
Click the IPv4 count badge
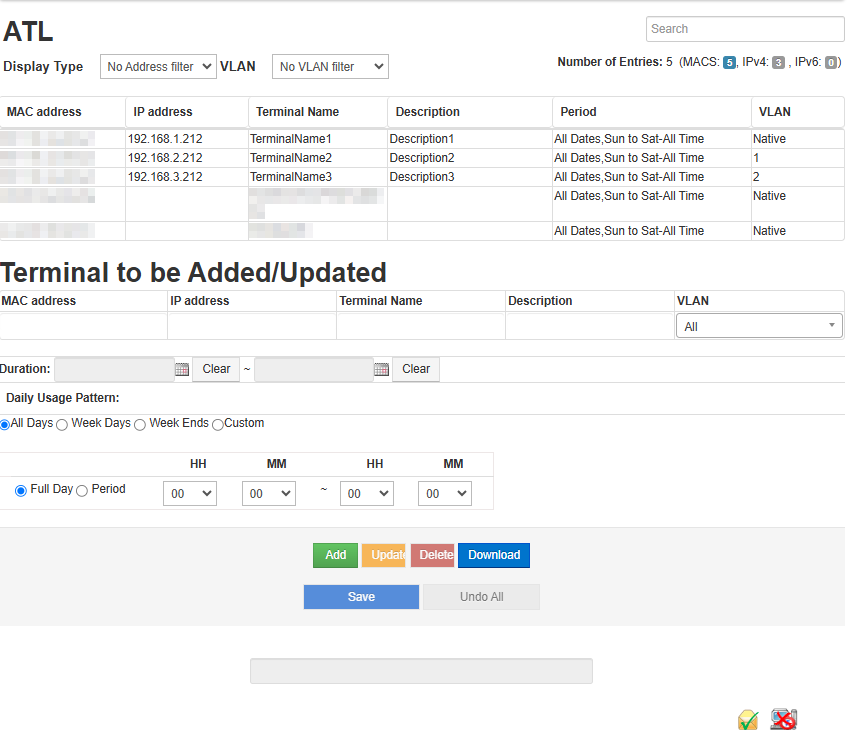pyautogui.click(x=778, y=63)
